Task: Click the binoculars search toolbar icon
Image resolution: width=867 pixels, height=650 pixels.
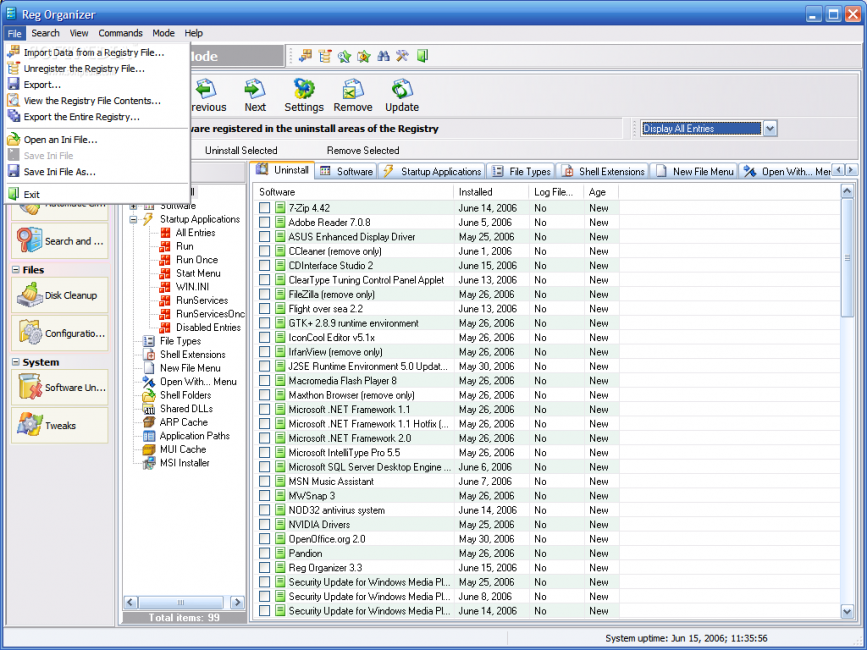Action: (x=383, y=56)
